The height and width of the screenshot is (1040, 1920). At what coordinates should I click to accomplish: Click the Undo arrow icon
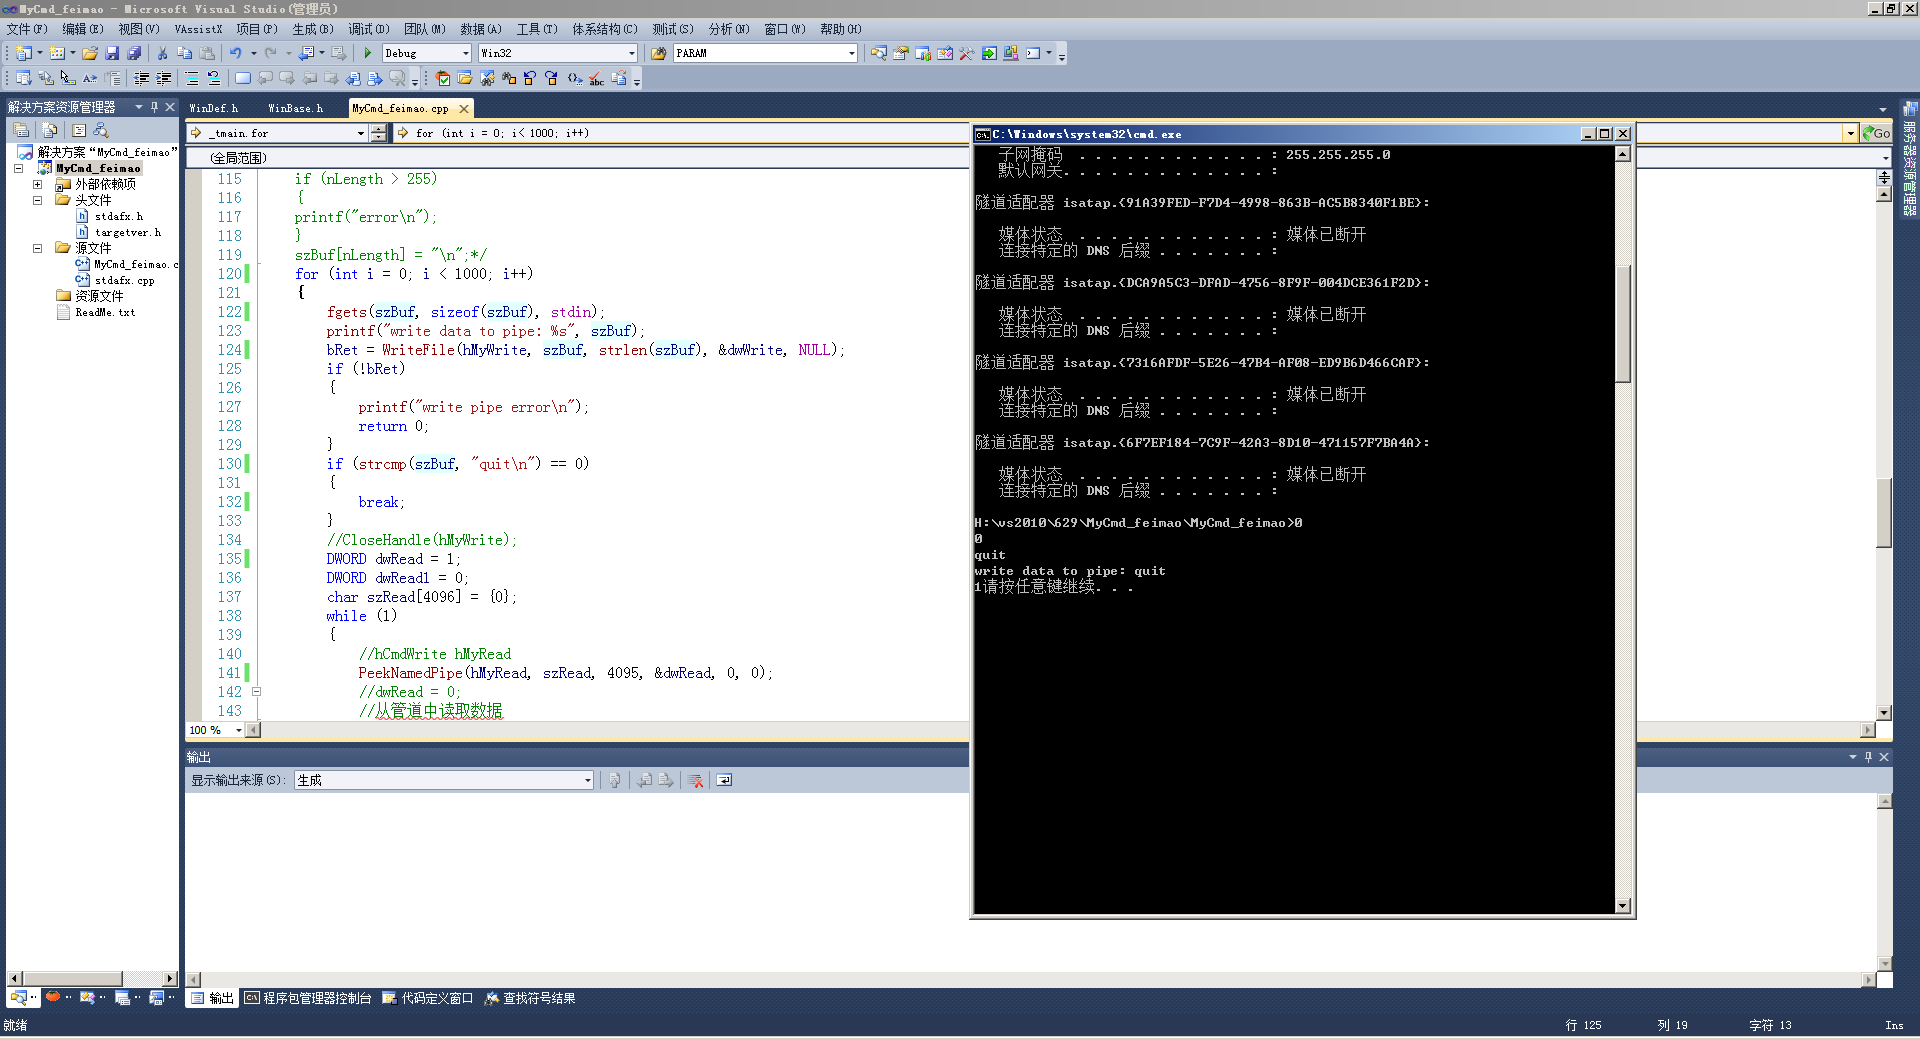coord(235,53)
